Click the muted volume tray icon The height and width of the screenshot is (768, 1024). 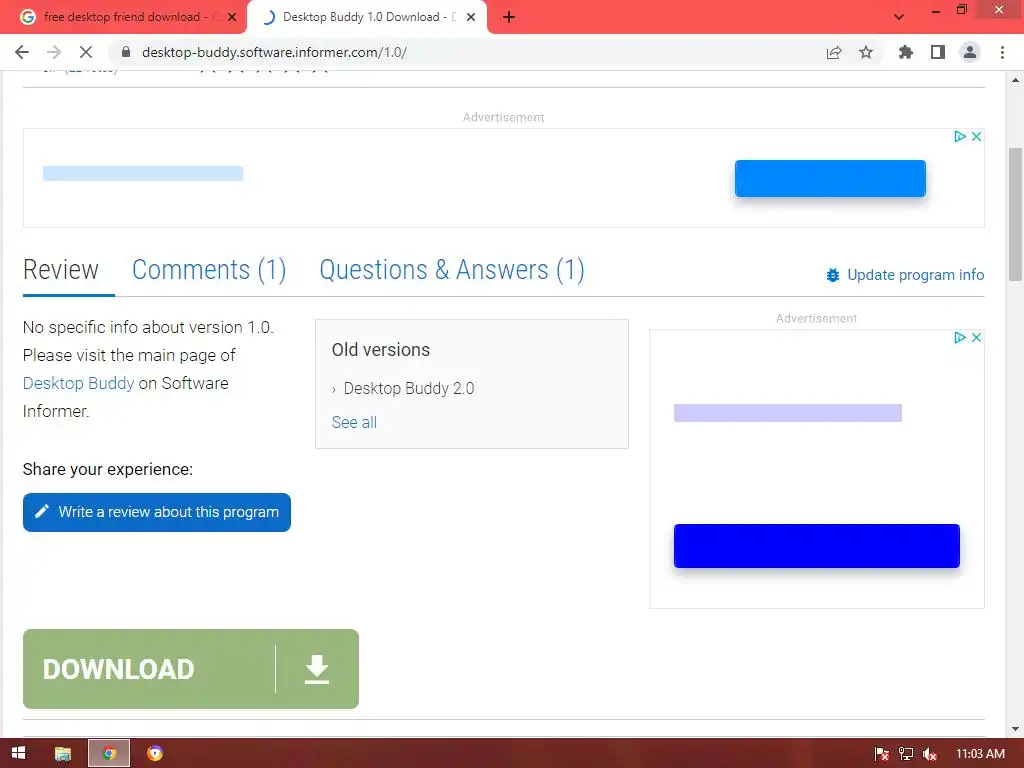pyautogui.click(x=930, y=754)
